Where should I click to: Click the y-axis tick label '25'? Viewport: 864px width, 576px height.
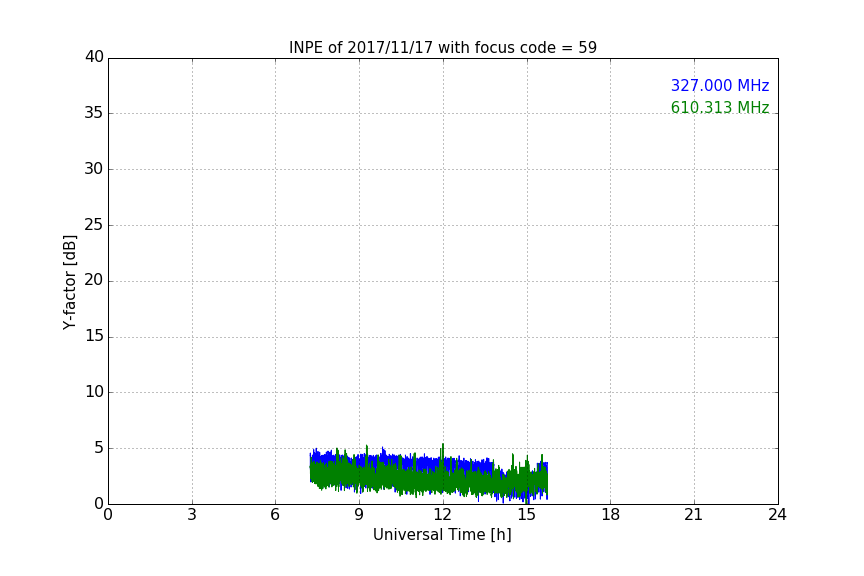click(x=94, y=224)
